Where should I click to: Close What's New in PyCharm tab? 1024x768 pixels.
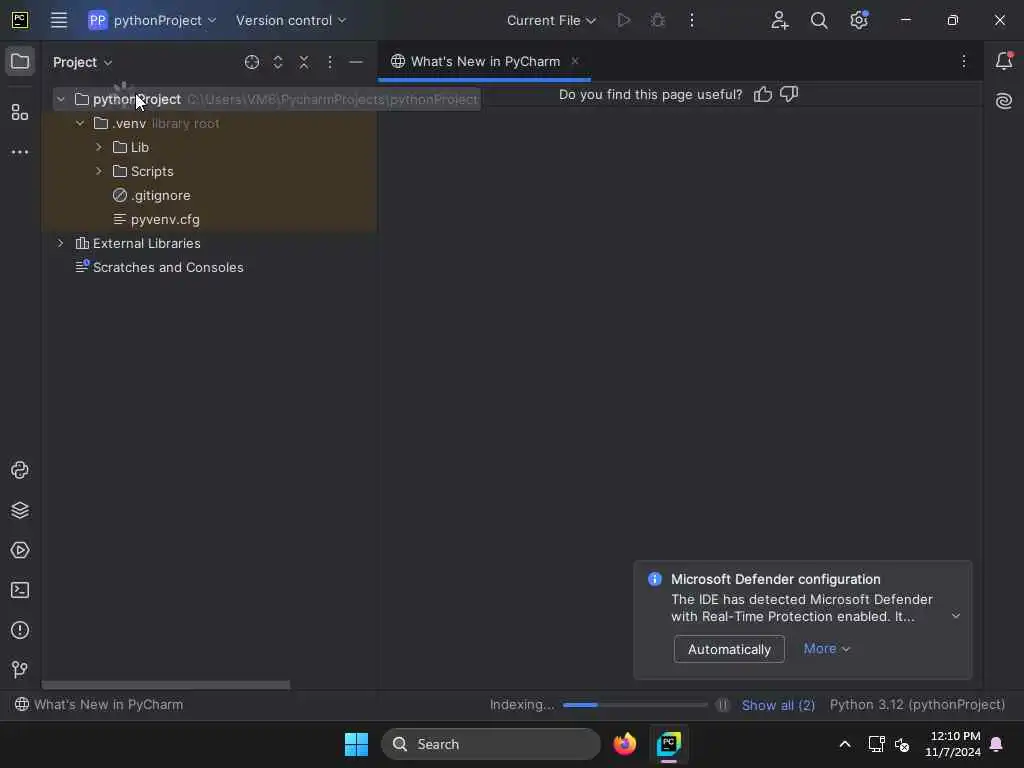[575, 61]
